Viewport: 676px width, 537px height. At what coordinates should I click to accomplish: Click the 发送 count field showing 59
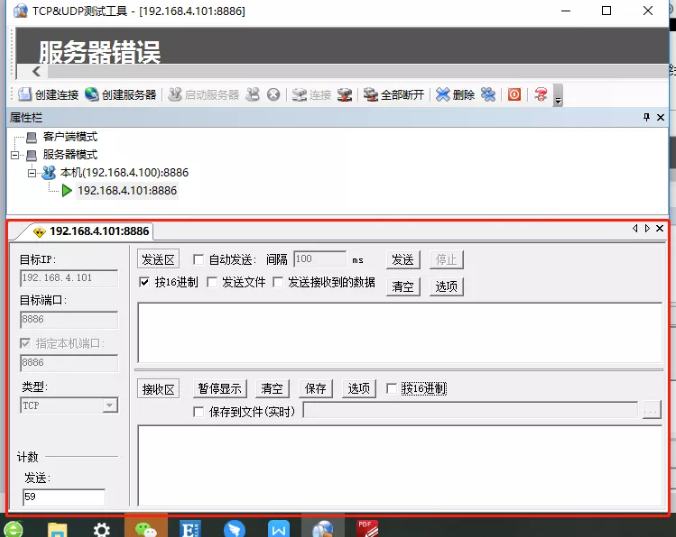coord(64,496)
